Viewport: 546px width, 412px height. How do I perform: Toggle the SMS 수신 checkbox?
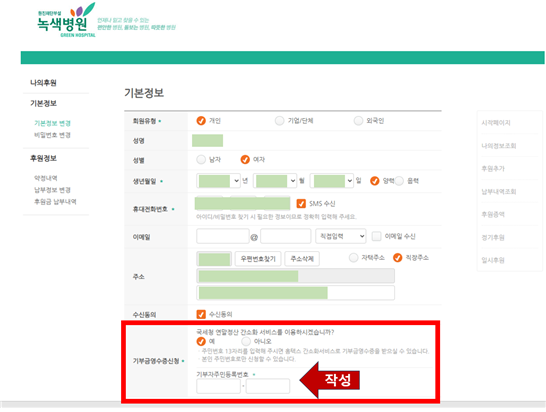pos(301,203)
